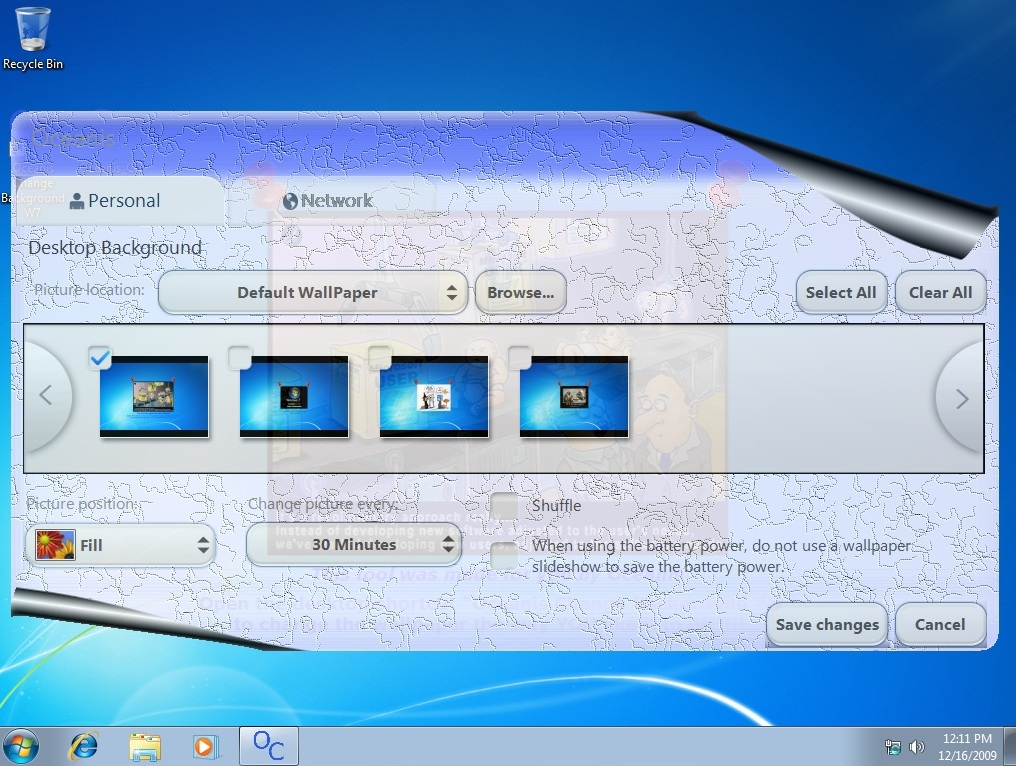Screen dimensions: 1016x766
Task: Open the Picture position Fill dropdown
Action: (x=121, y=545)
